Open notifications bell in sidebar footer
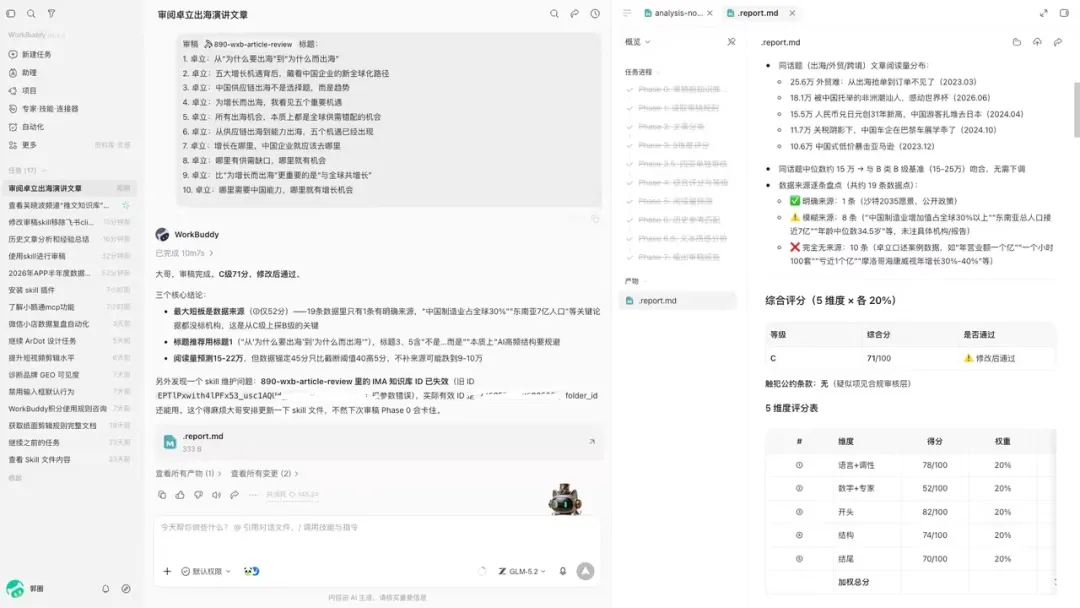The width and height of the screenshot is (1080, 608). (105, 589)
